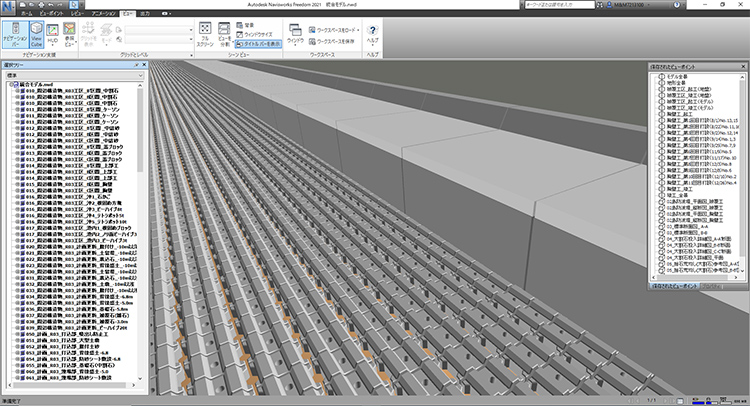Open the upper grid selection combo box
Image resolution: width=750 pixels, height=406 pixels.
[x=159, y=30]
